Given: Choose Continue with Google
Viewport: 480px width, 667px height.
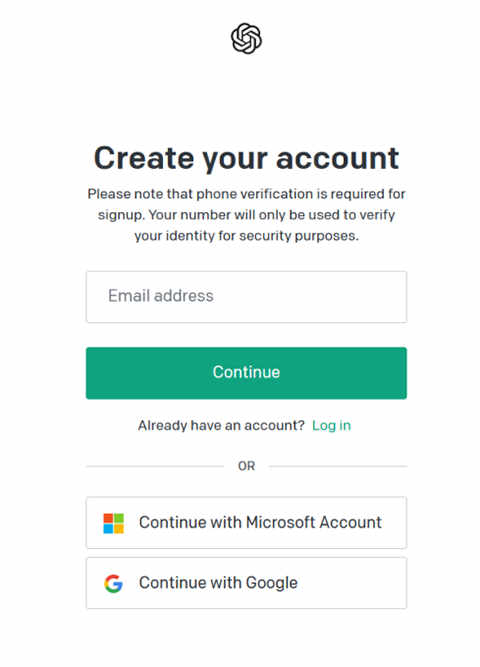Looking at the screenshot, I should click(246, 583).
